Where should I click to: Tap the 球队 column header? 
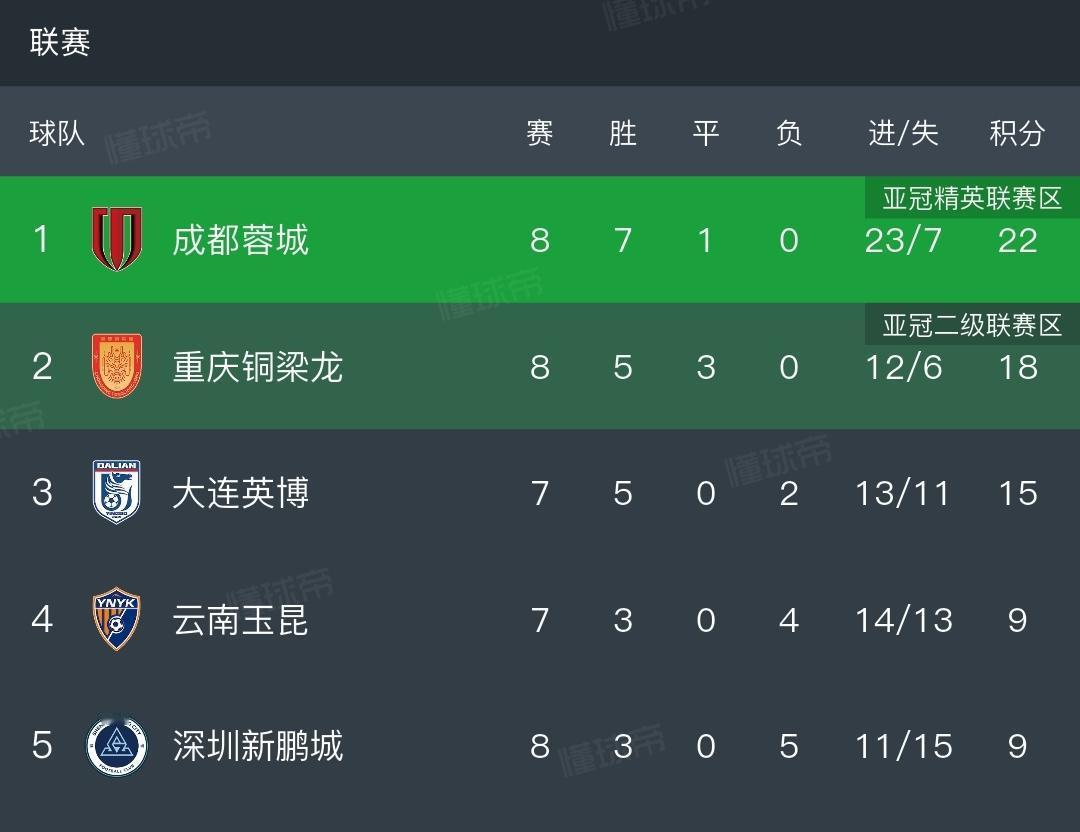click(57, 132)
